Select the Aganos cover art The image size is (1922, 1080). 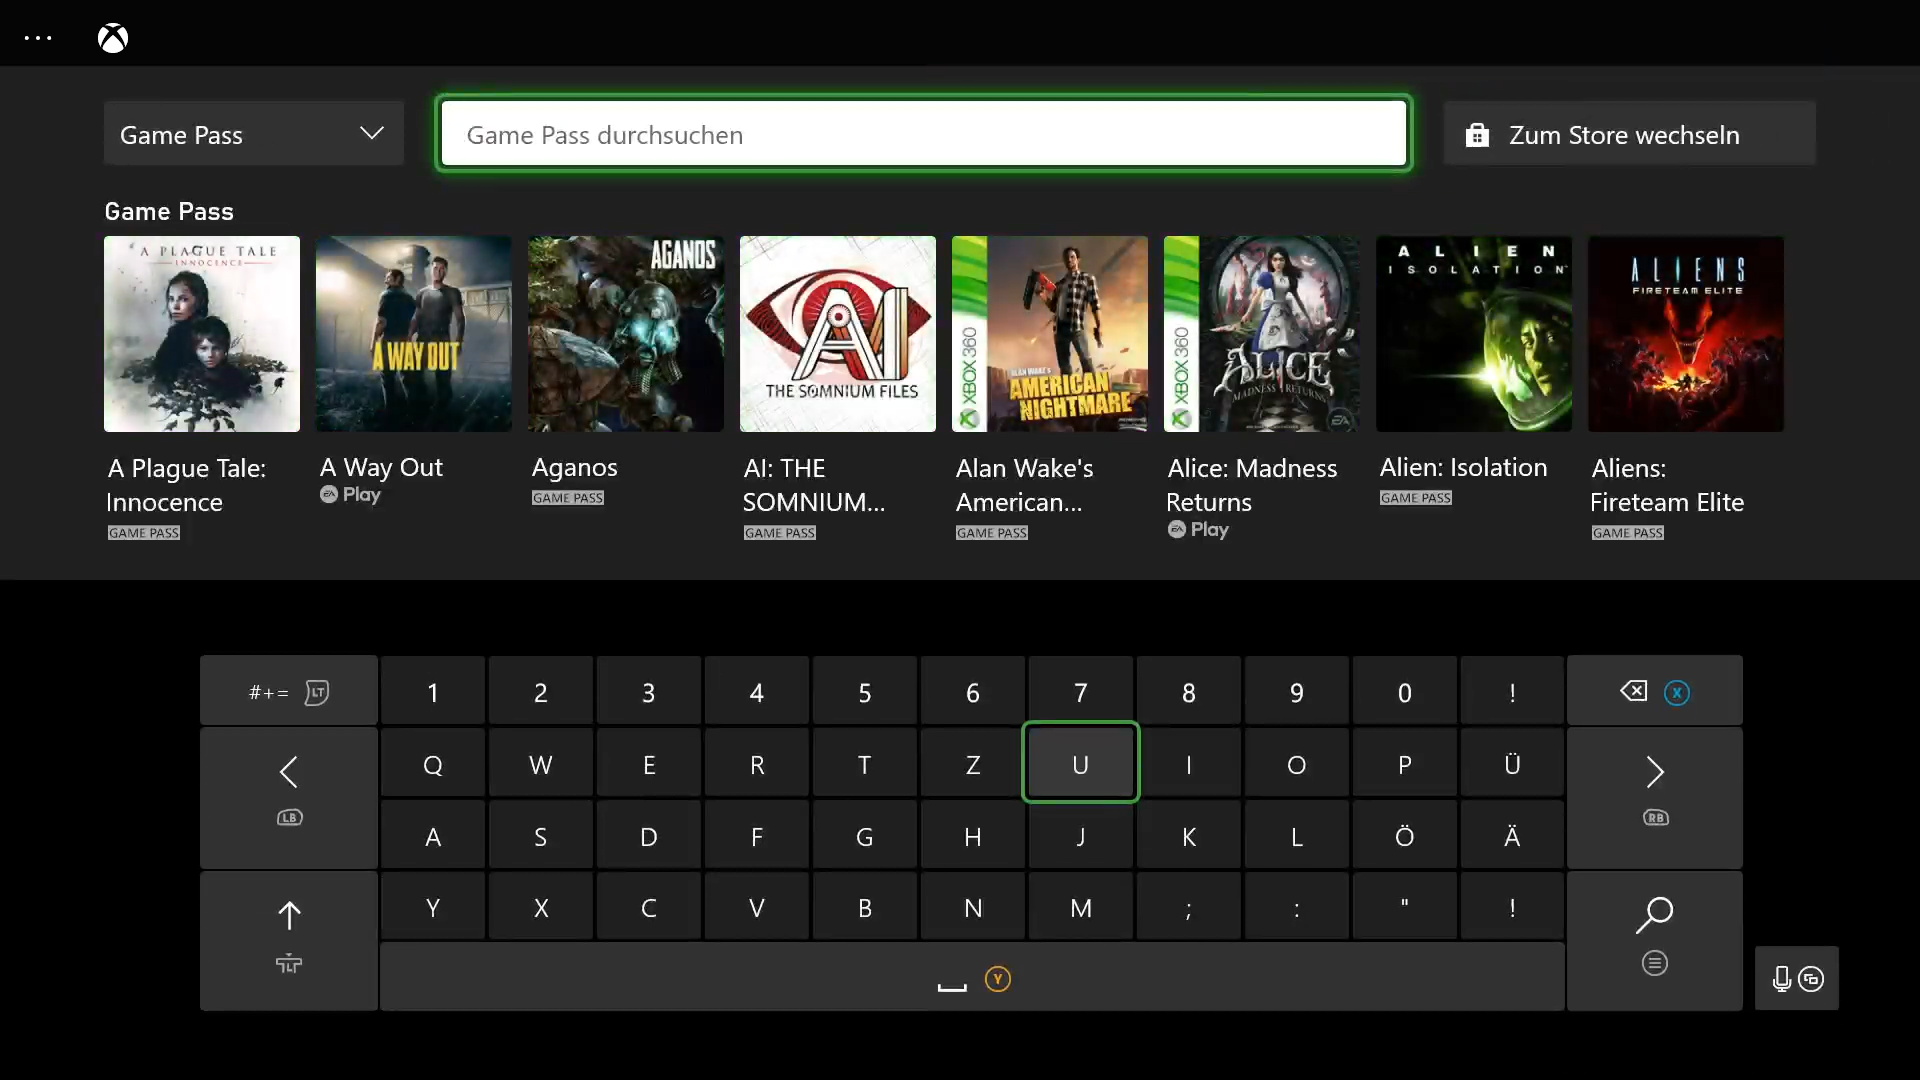pyautogui.click(x=626, y=334)
